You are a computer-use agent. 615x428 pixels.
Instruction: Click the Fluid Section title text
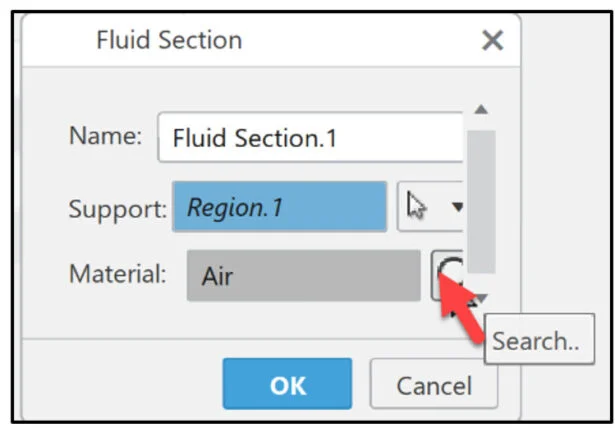pos(169,41)
